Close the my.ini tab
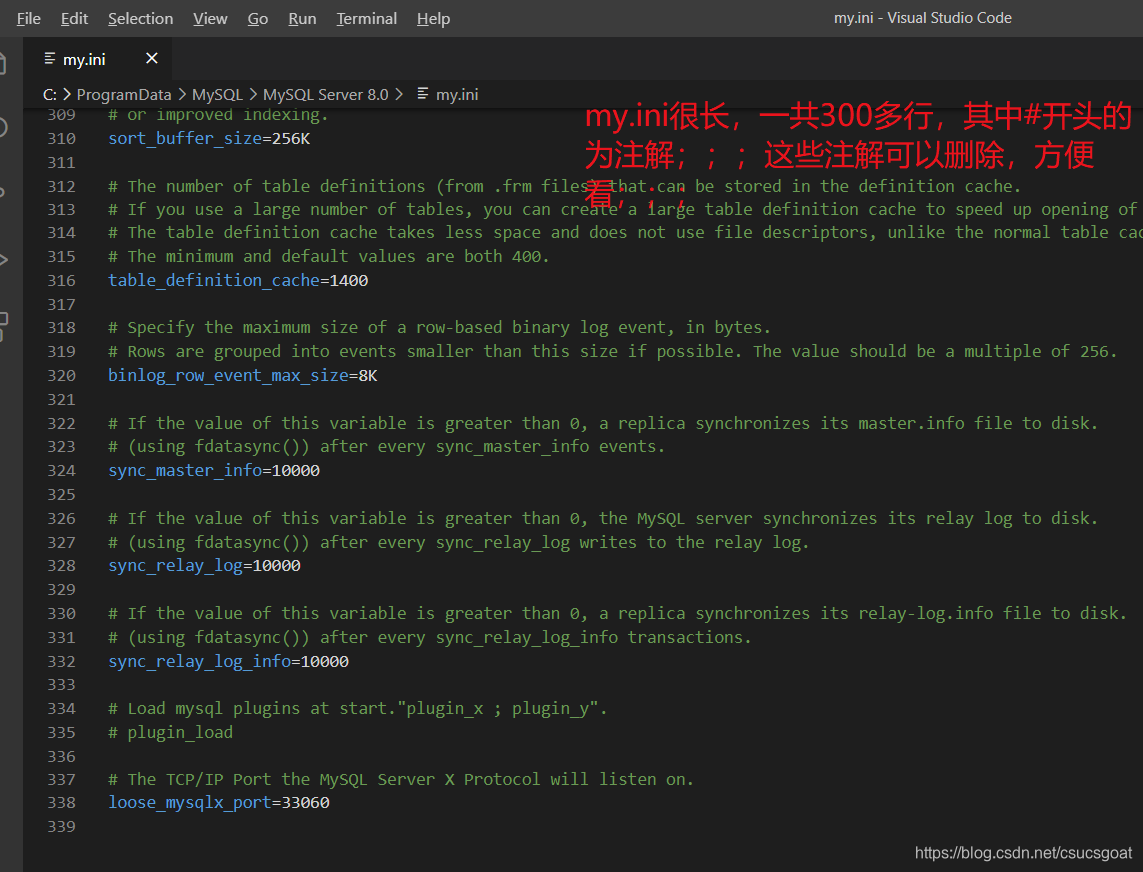The width and height of the screenshot is (1143, 872). coord(152,58)
